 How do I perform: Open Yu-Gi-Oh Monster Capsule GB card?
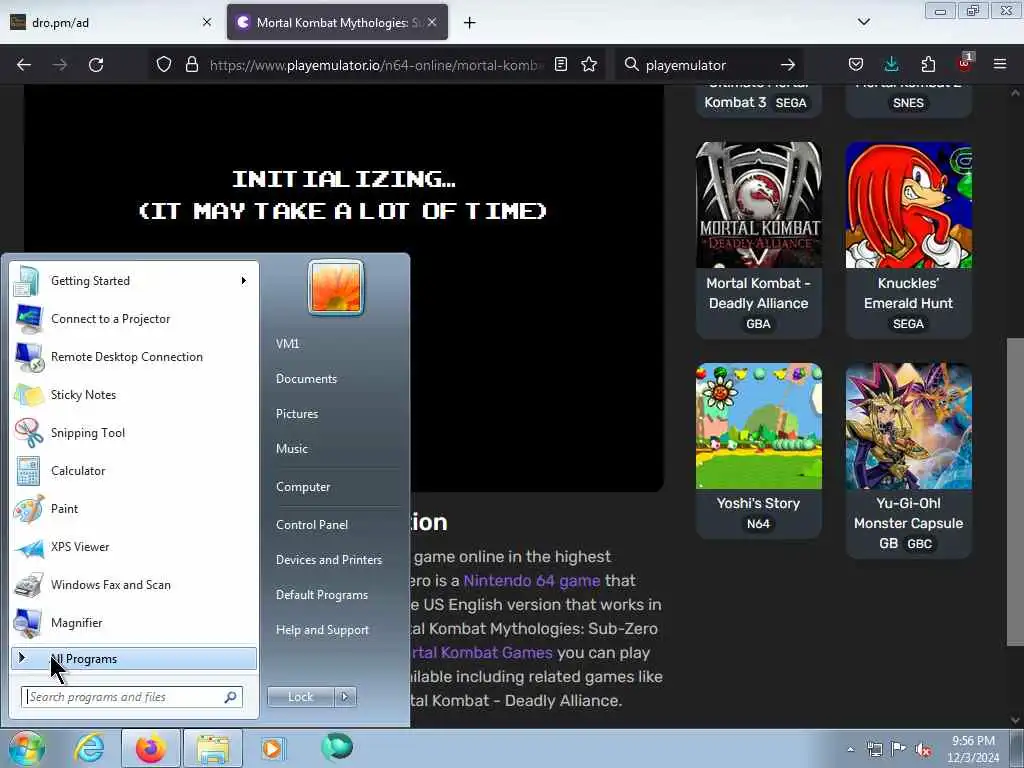point(908,460)
